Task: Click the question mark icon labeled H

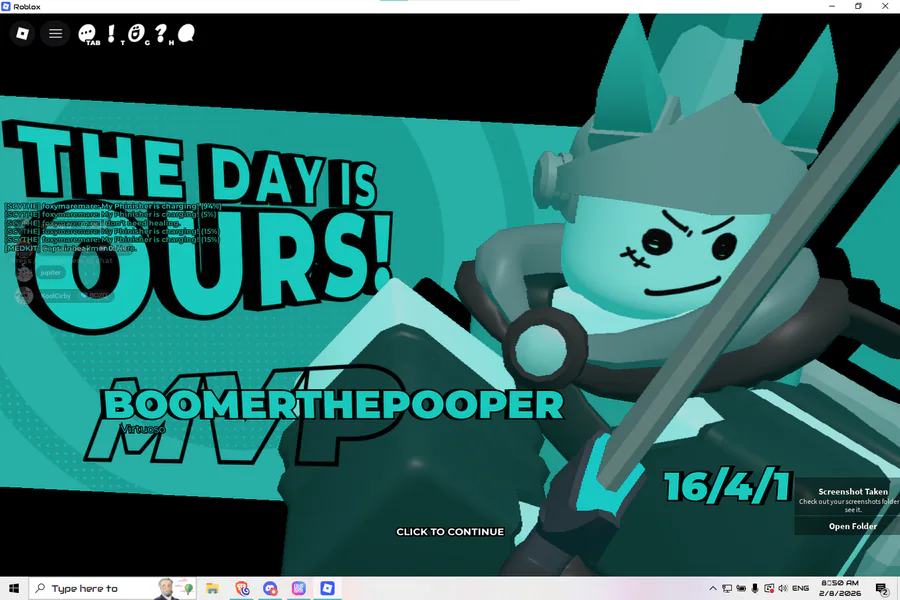Action: [161, 33]
